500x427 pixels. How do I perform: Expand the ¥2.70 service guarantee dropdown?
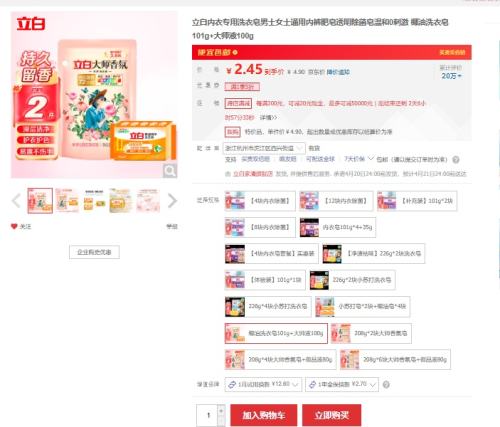tap(342, 384)
